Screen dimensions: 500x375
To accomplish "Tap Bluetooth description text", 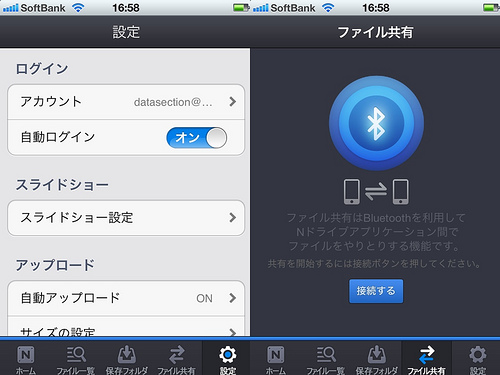I will click(x=376, y=232).
